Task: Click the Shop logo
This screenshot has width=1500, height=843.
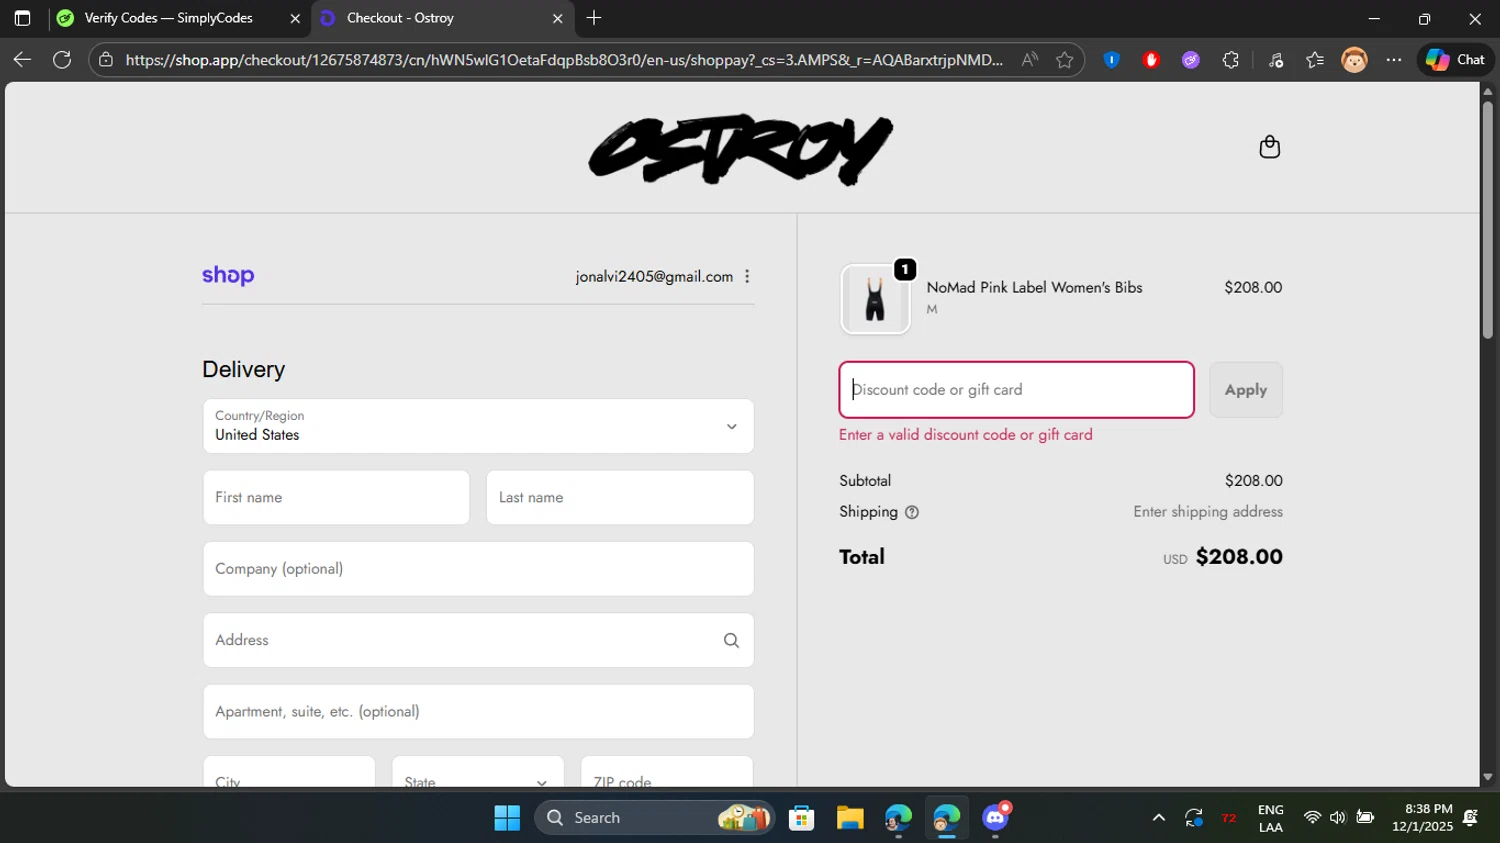Action: pos(228,276)
